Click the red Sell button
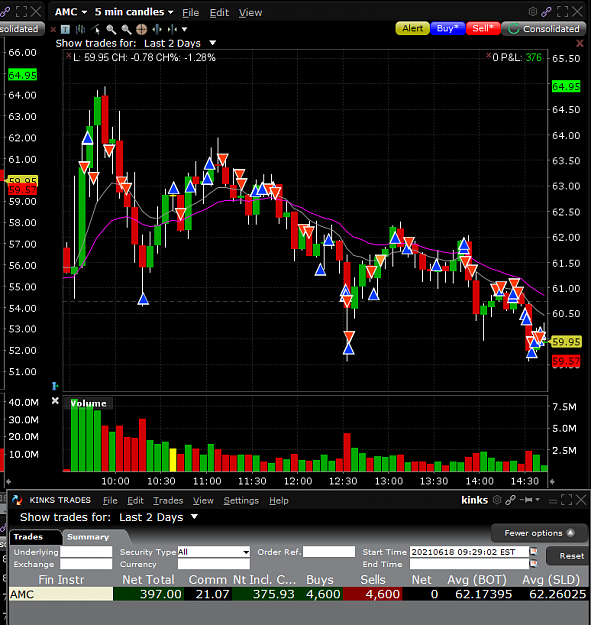Screen dimensions: 591x625 click(x=483, y=28)
